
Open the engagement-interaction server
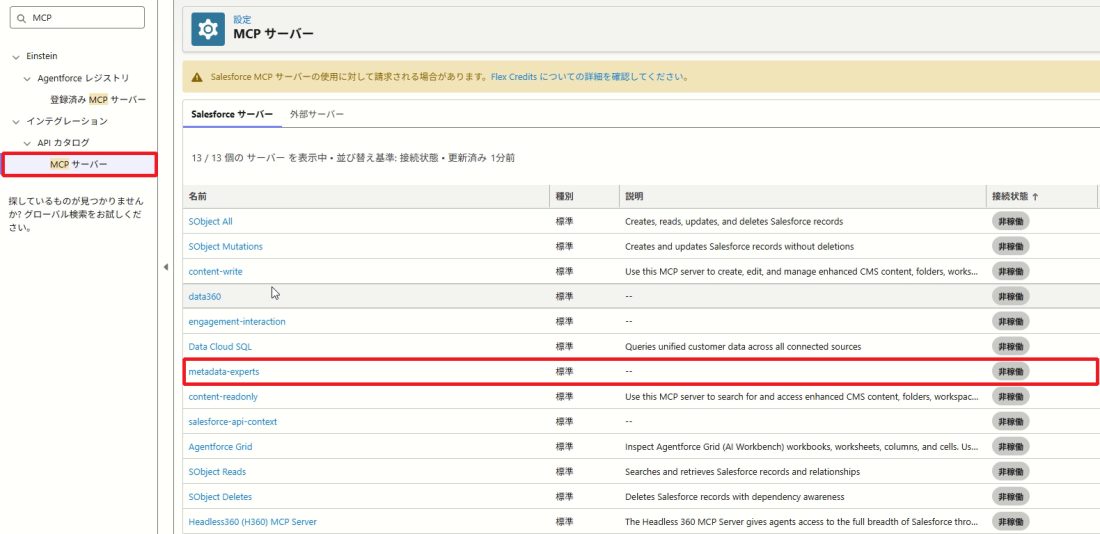(x=237, y=321)
